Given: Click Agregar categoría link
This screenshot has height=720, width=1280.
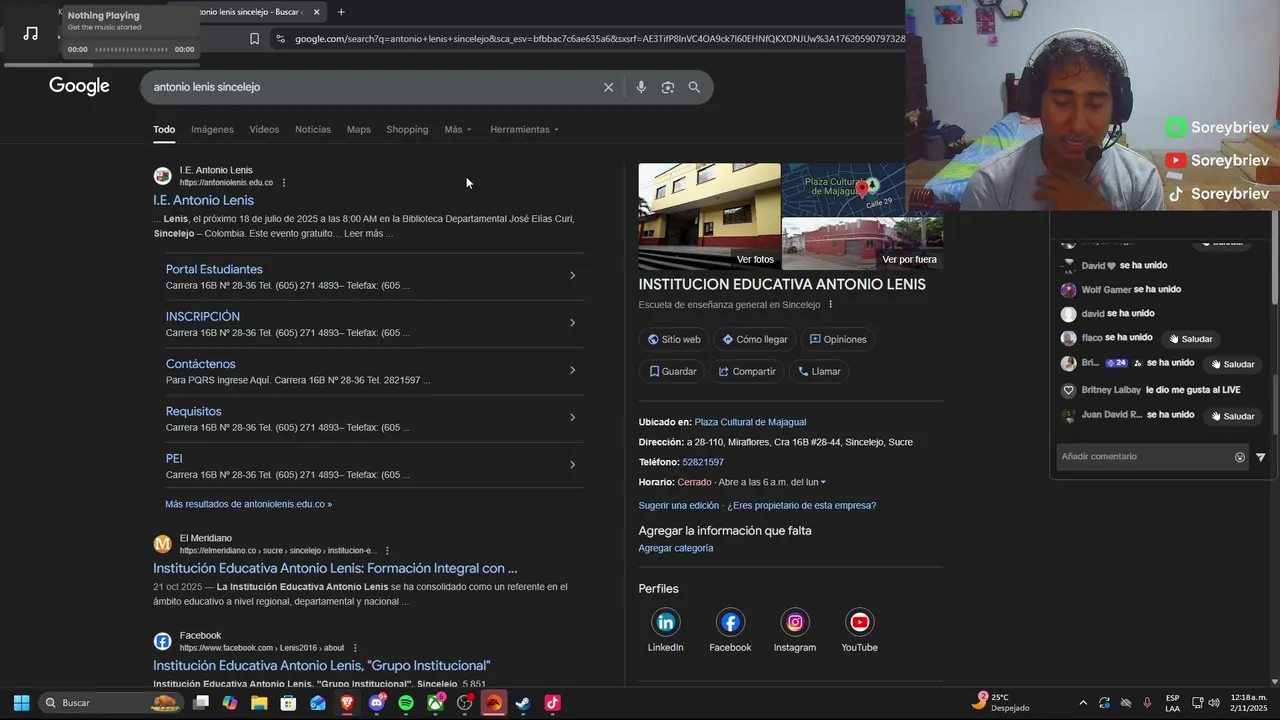Looking at the screenshot, I should click(x=676, y=548).
